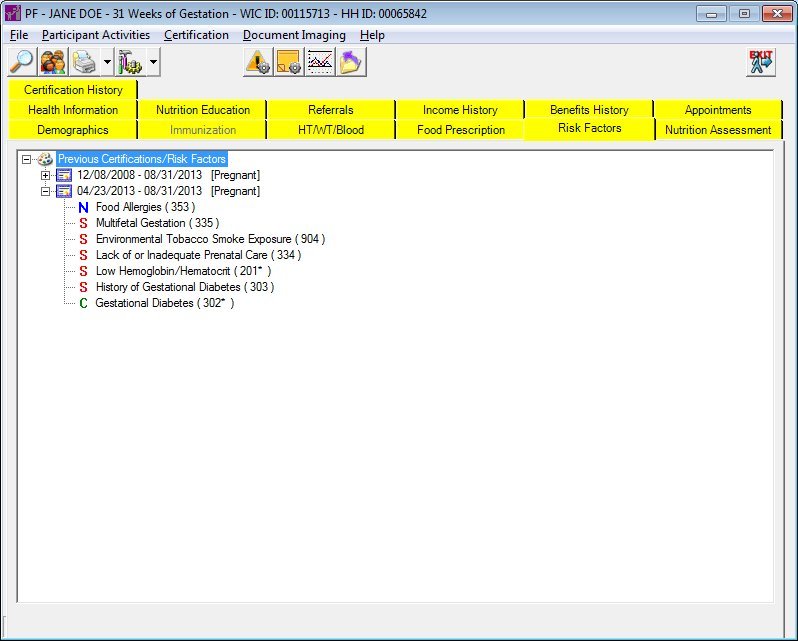Click the warning triangle alerts icon

point(258,62)
